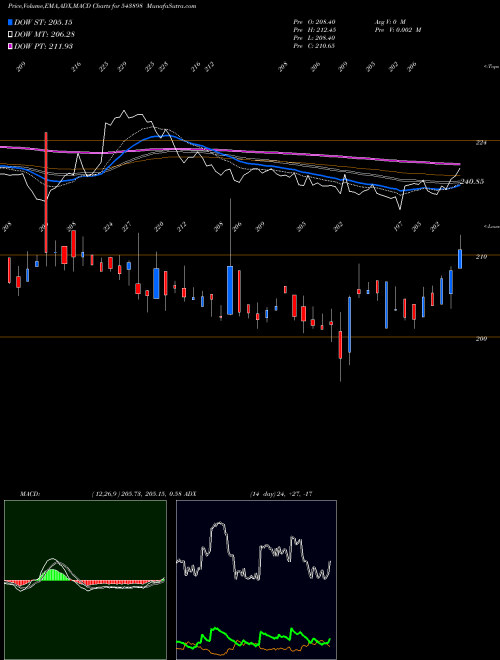
Task: Click the 'Pre H: 212.45' value
Action: 314,30
